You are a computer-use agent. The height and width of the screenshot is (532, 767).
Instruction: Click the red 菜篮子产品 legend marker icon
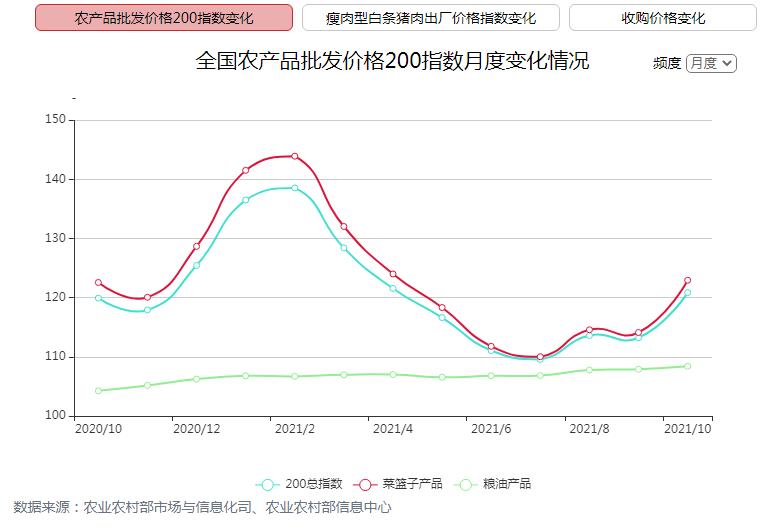369,484
